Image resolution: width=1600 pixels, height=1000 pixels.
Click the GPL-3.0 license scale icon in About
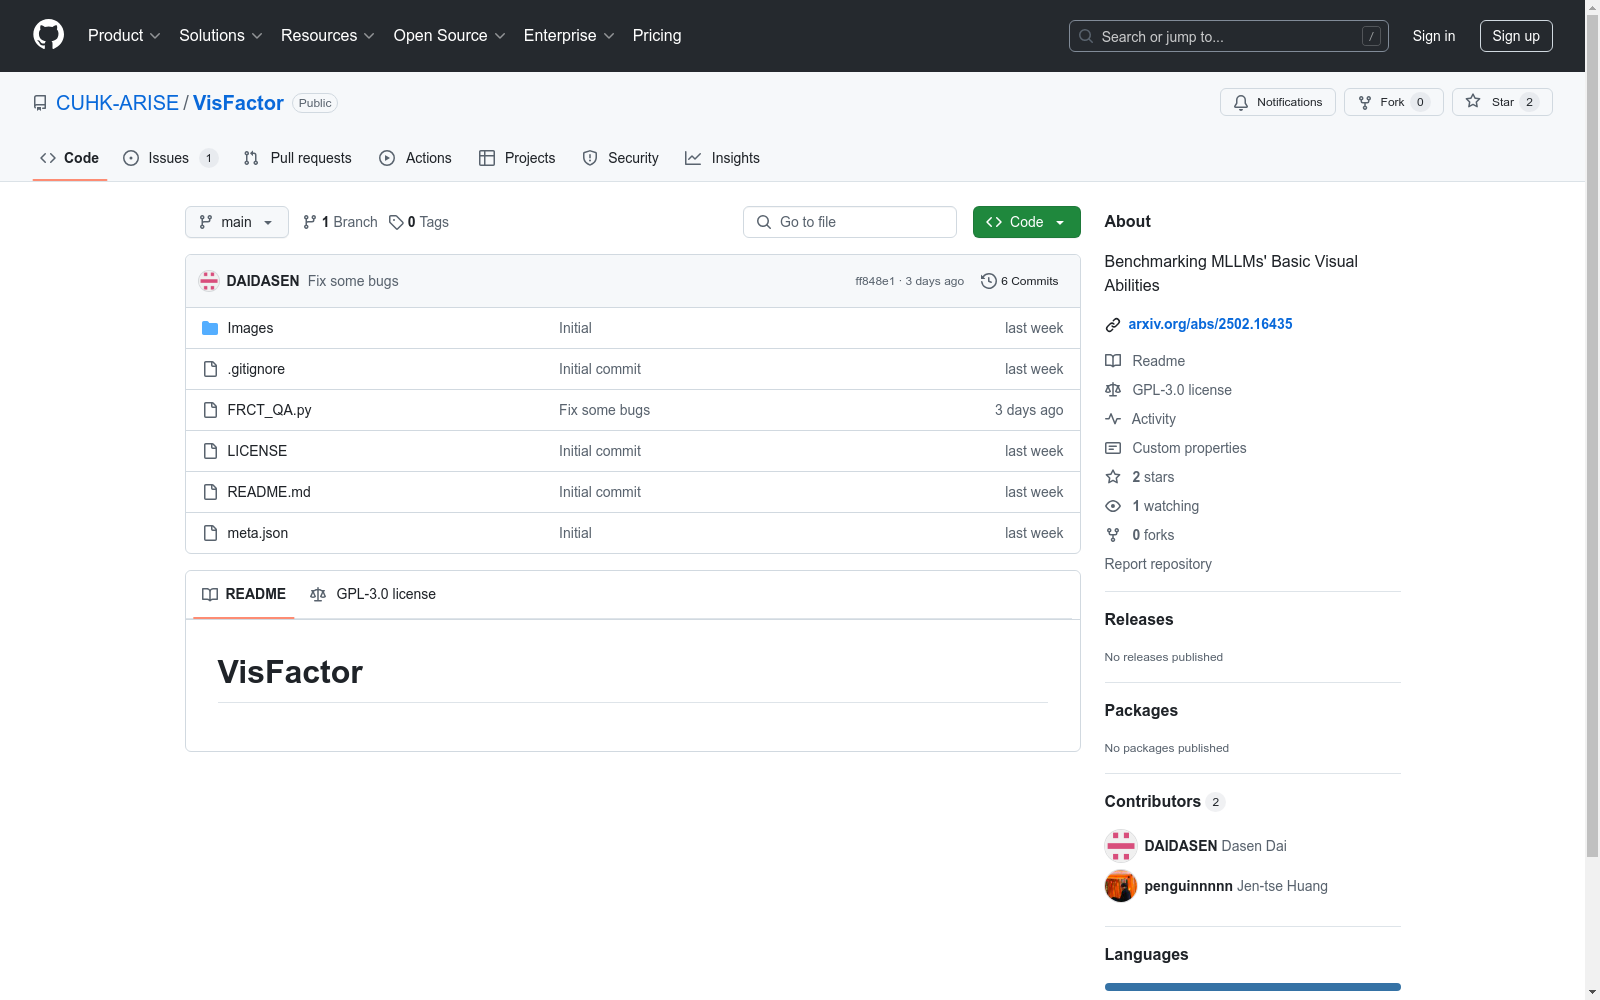click(x=1113, y=390)
